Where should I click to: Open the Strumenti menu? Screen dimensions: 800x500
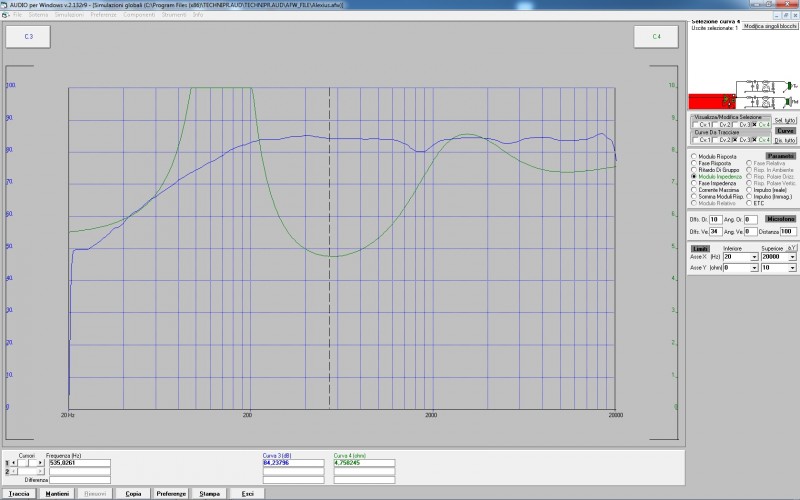coord(174,15)
